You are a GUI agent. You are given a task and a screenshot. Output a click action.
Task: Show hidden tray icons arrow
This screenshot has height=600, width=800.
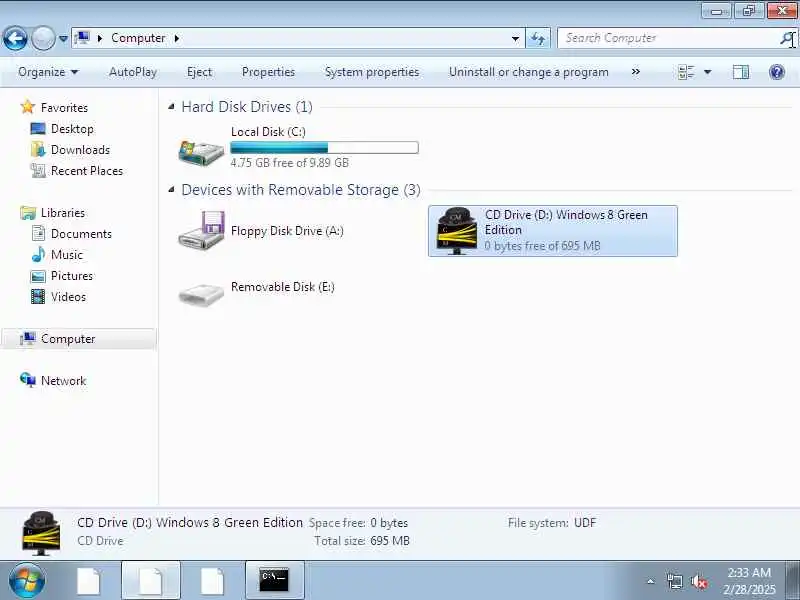[651, 581]
